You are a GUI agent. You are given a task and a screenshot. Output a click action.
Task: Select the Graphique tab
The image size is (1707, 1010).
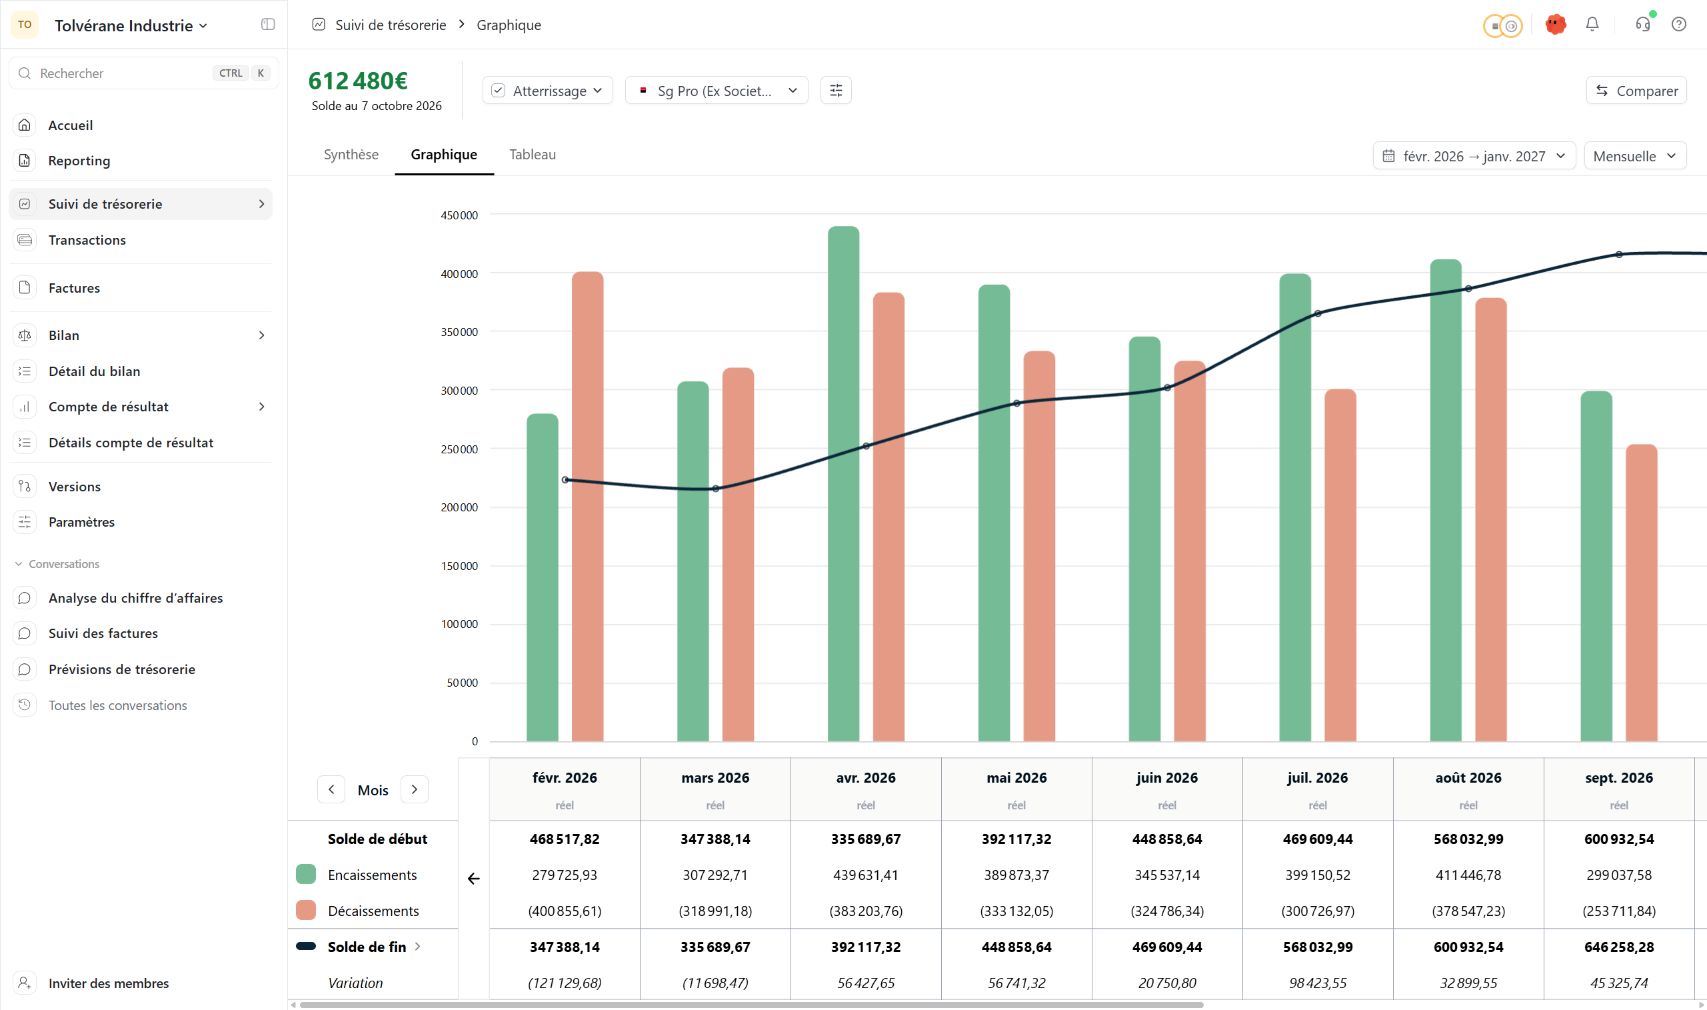click(444, 155)
